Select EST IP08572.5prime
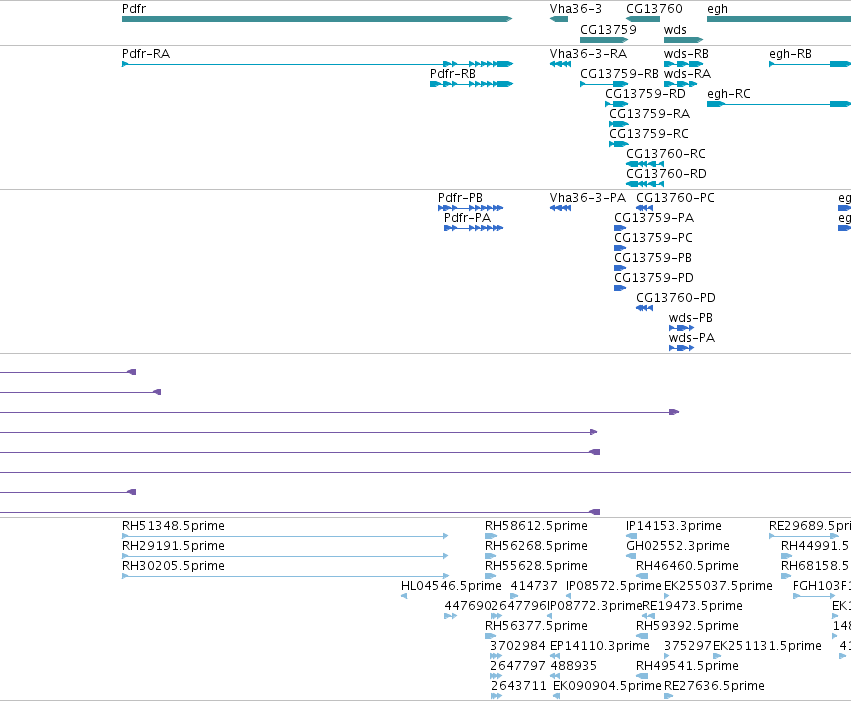The width and height of the screenshot is (851, 701). click(x=568, y=596)
